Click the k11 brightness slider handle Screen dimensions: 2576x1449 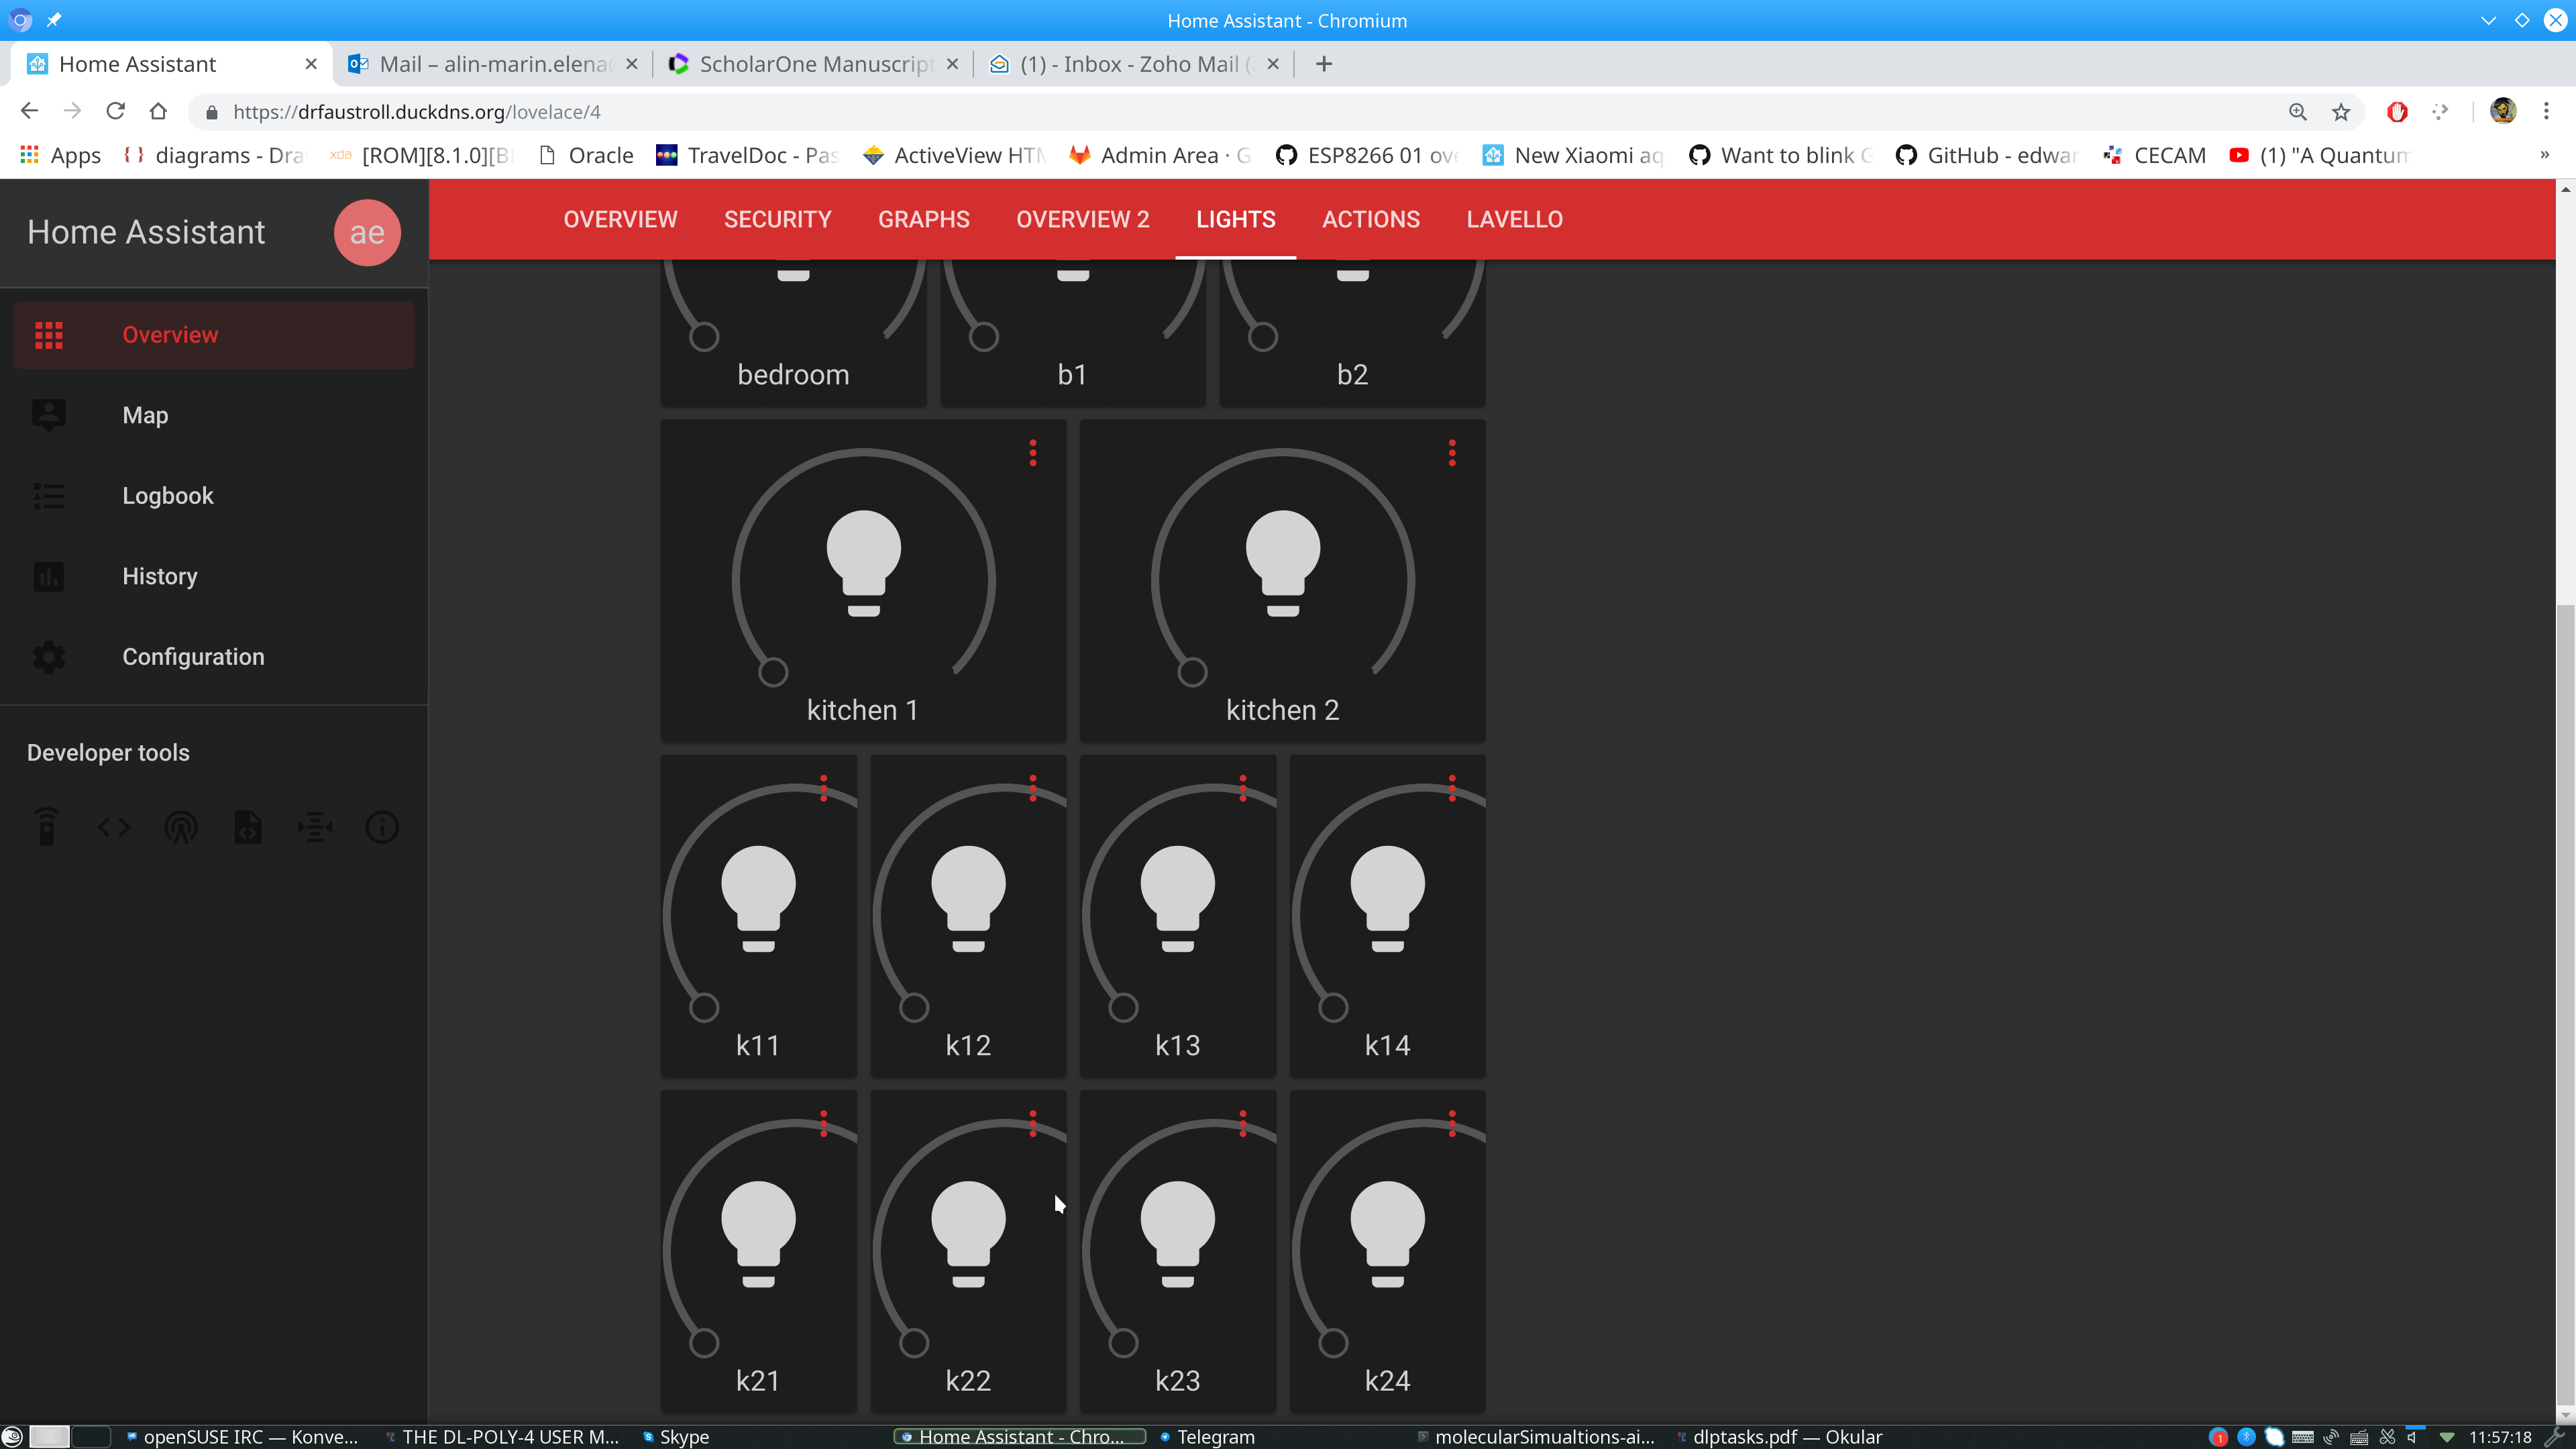pyautogui.click(x=704, y=1007)
